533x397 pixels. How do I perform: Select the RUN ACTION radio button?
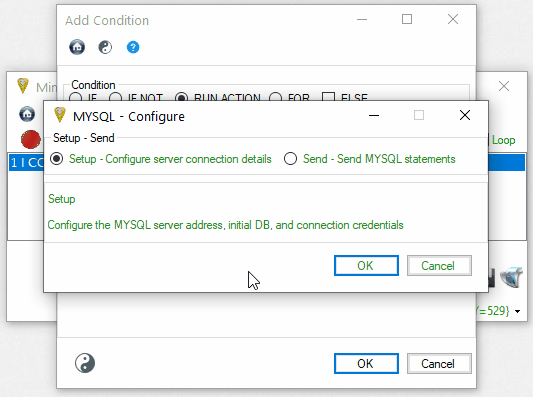coord(182,97)
